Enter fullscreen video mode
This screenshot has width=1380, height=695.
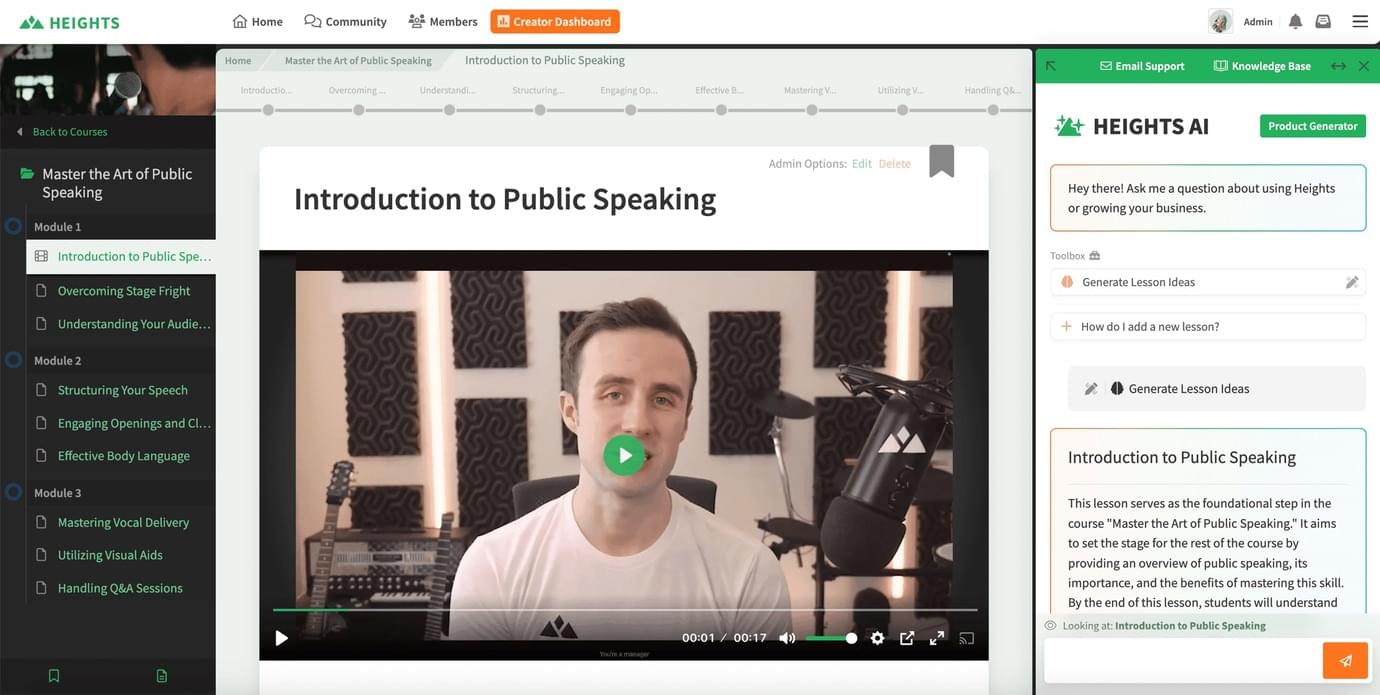coord(937,638)
